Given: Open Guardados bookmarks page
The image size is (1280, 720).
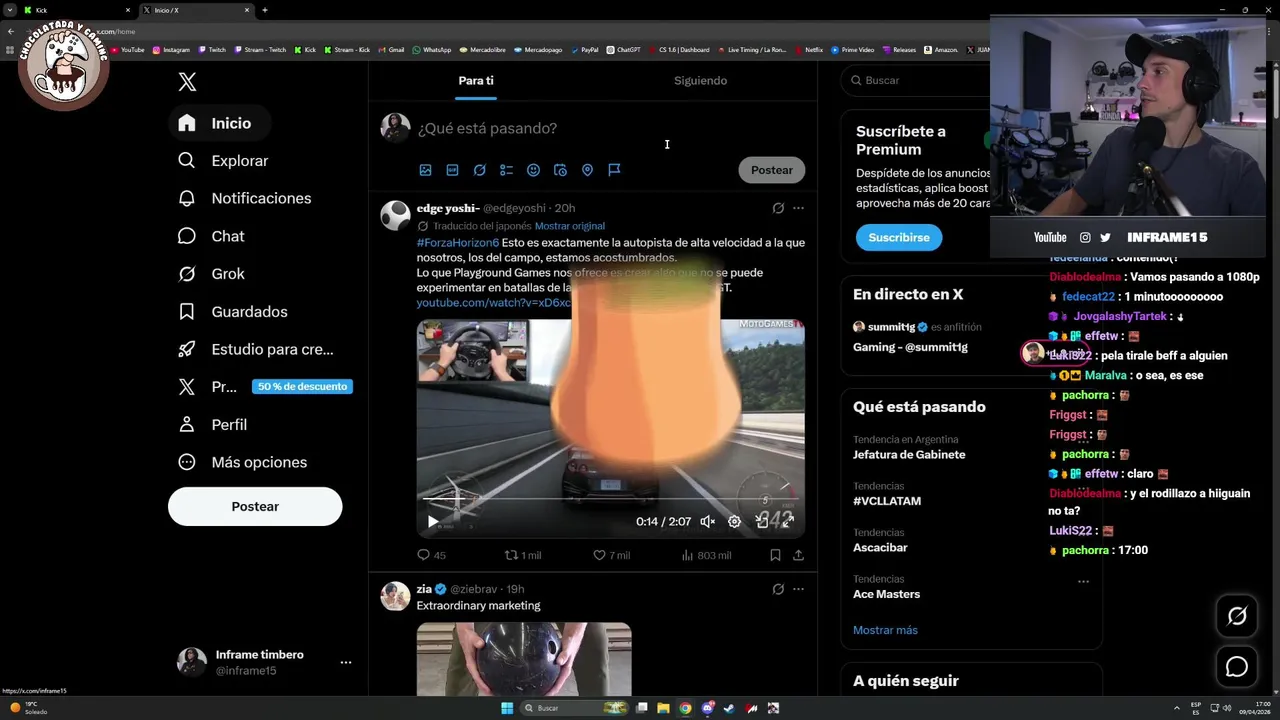Looking at the screenshot, I should pos(232,312).
